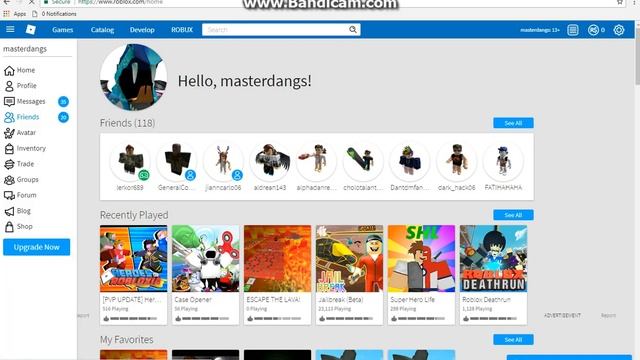Click the Roblox Deathrun game title
The height and width of the screenshot is (360, 640).
pyautogui.click(x=487, y=300)
